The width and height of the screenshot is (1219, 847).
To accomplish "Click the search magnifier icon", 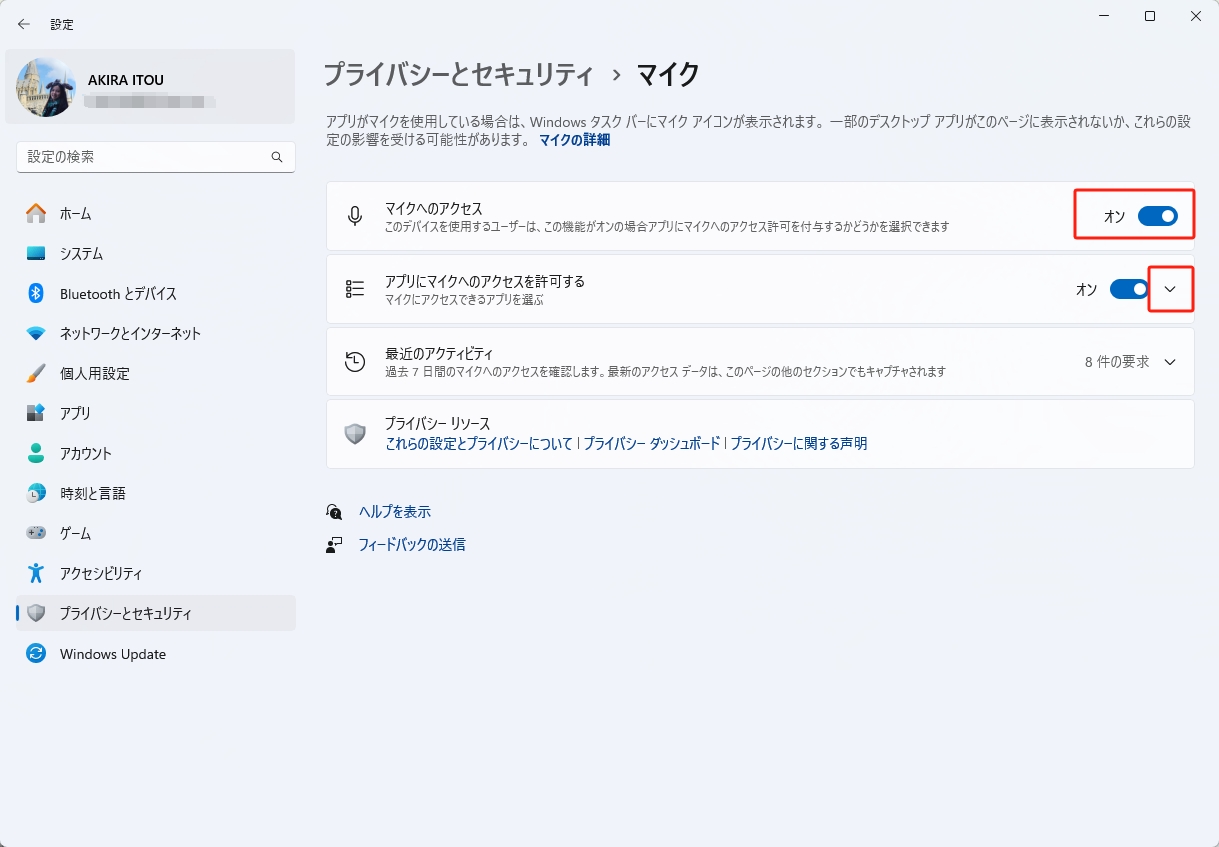I will click(x=277, y=157).
